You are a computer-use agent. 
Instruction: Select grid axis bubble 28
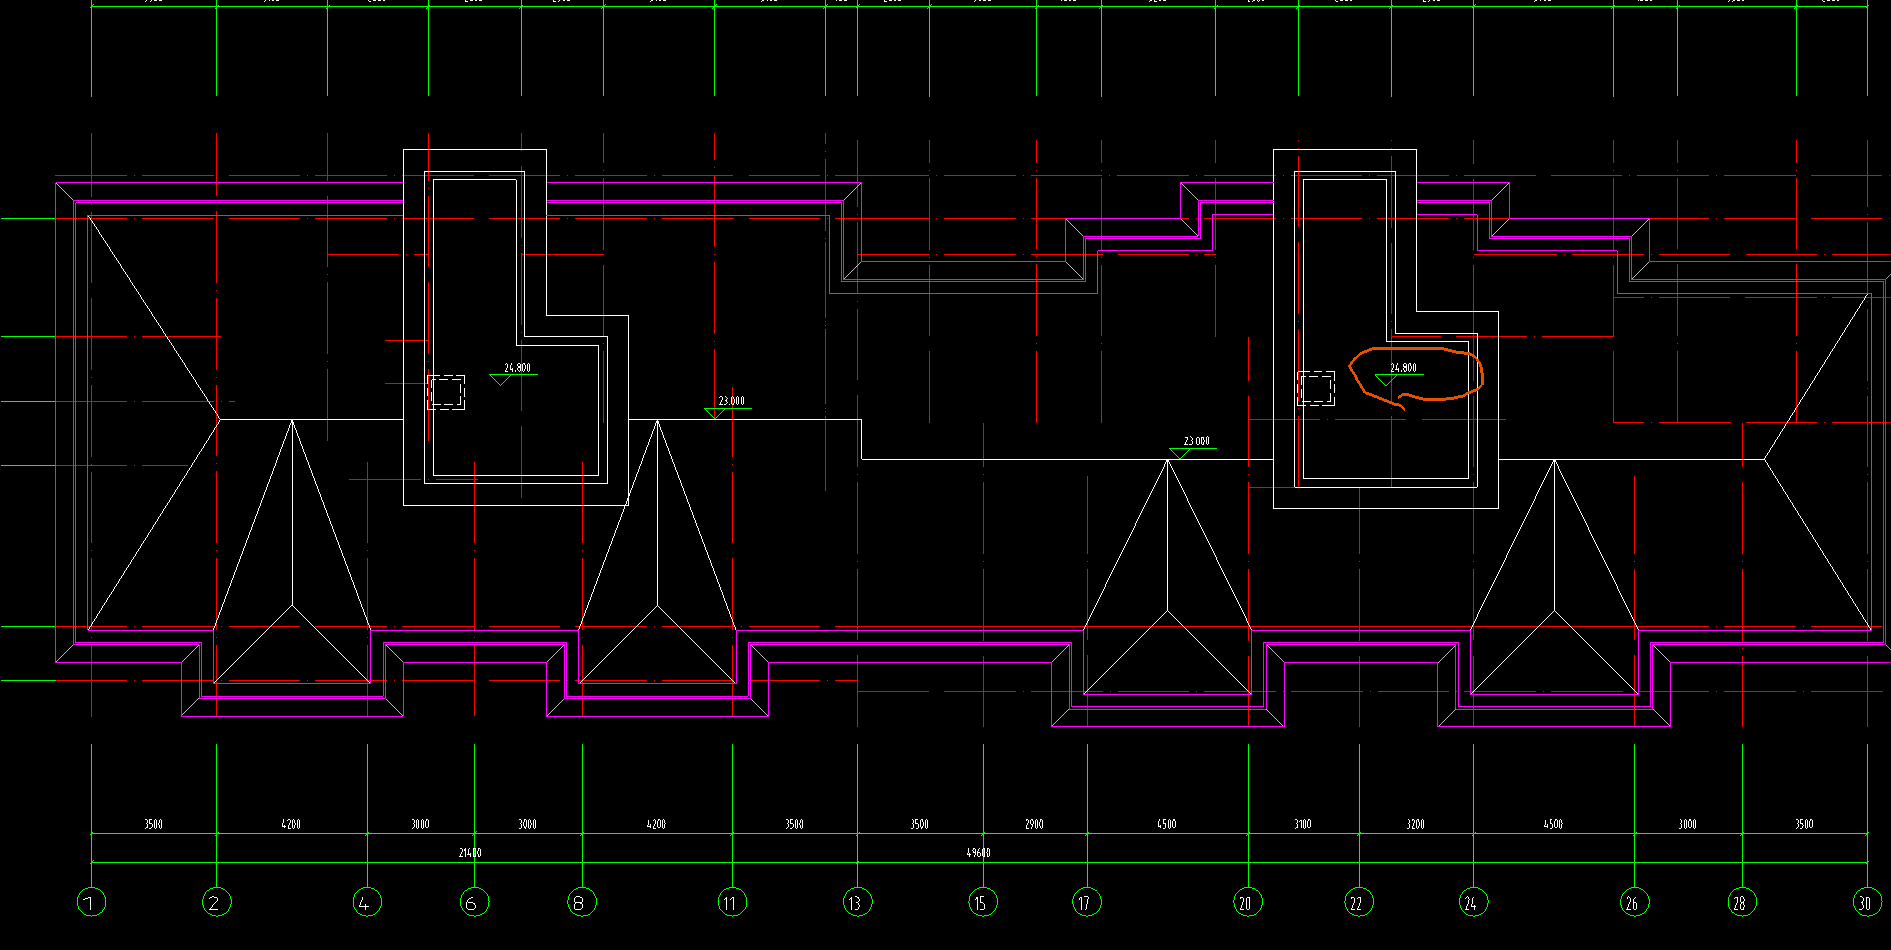pyautogui.click(x=1742, y=903)
